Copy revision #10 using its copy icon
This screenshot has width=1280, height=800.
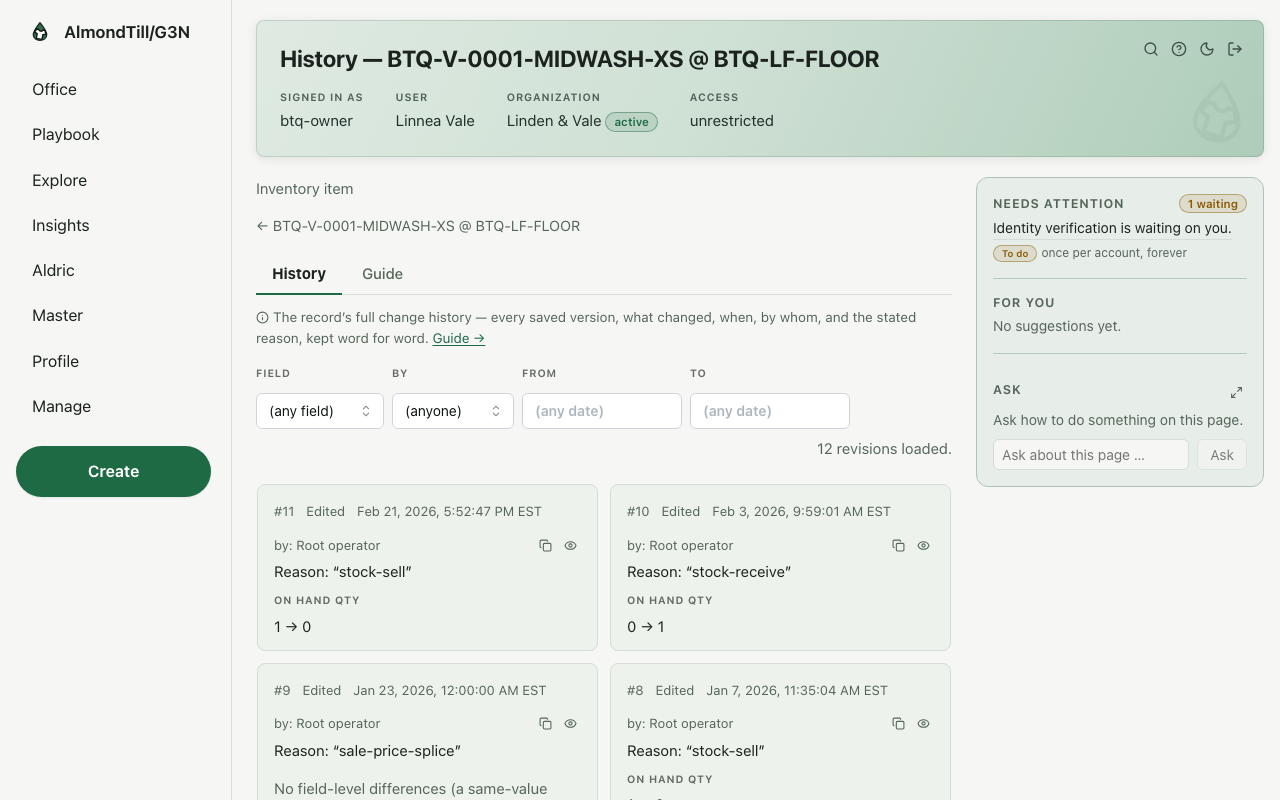click(898, 546)
